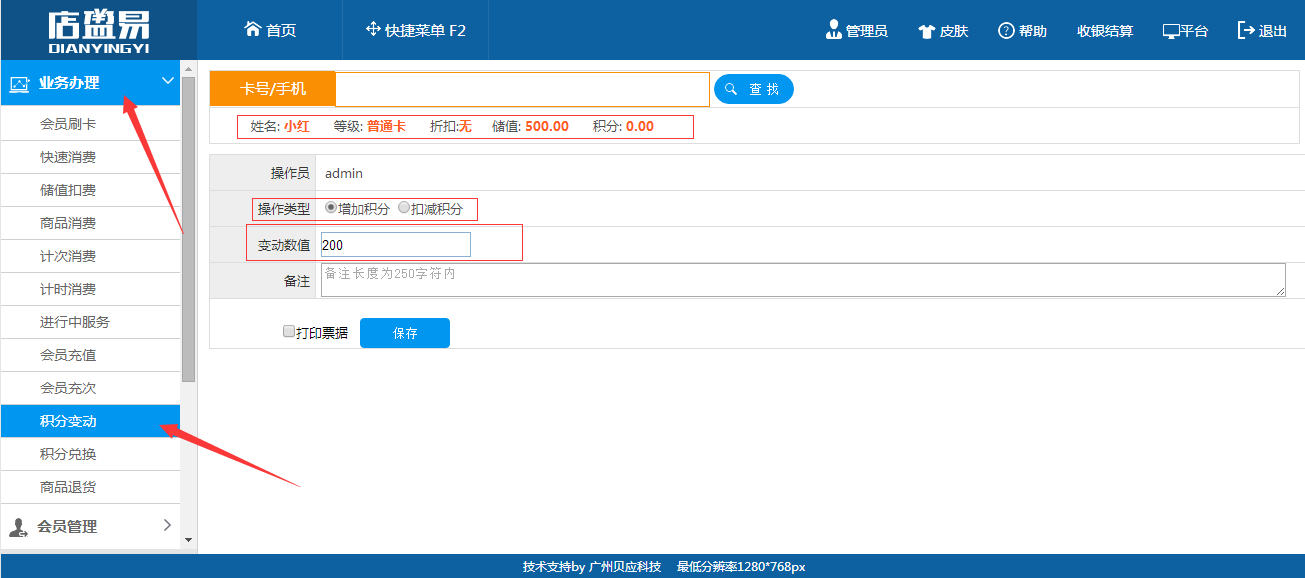This screenshot has height=578, width=1305.
Task: Open 收银结算 in top bar
Action: click(x=1105, y=31)
